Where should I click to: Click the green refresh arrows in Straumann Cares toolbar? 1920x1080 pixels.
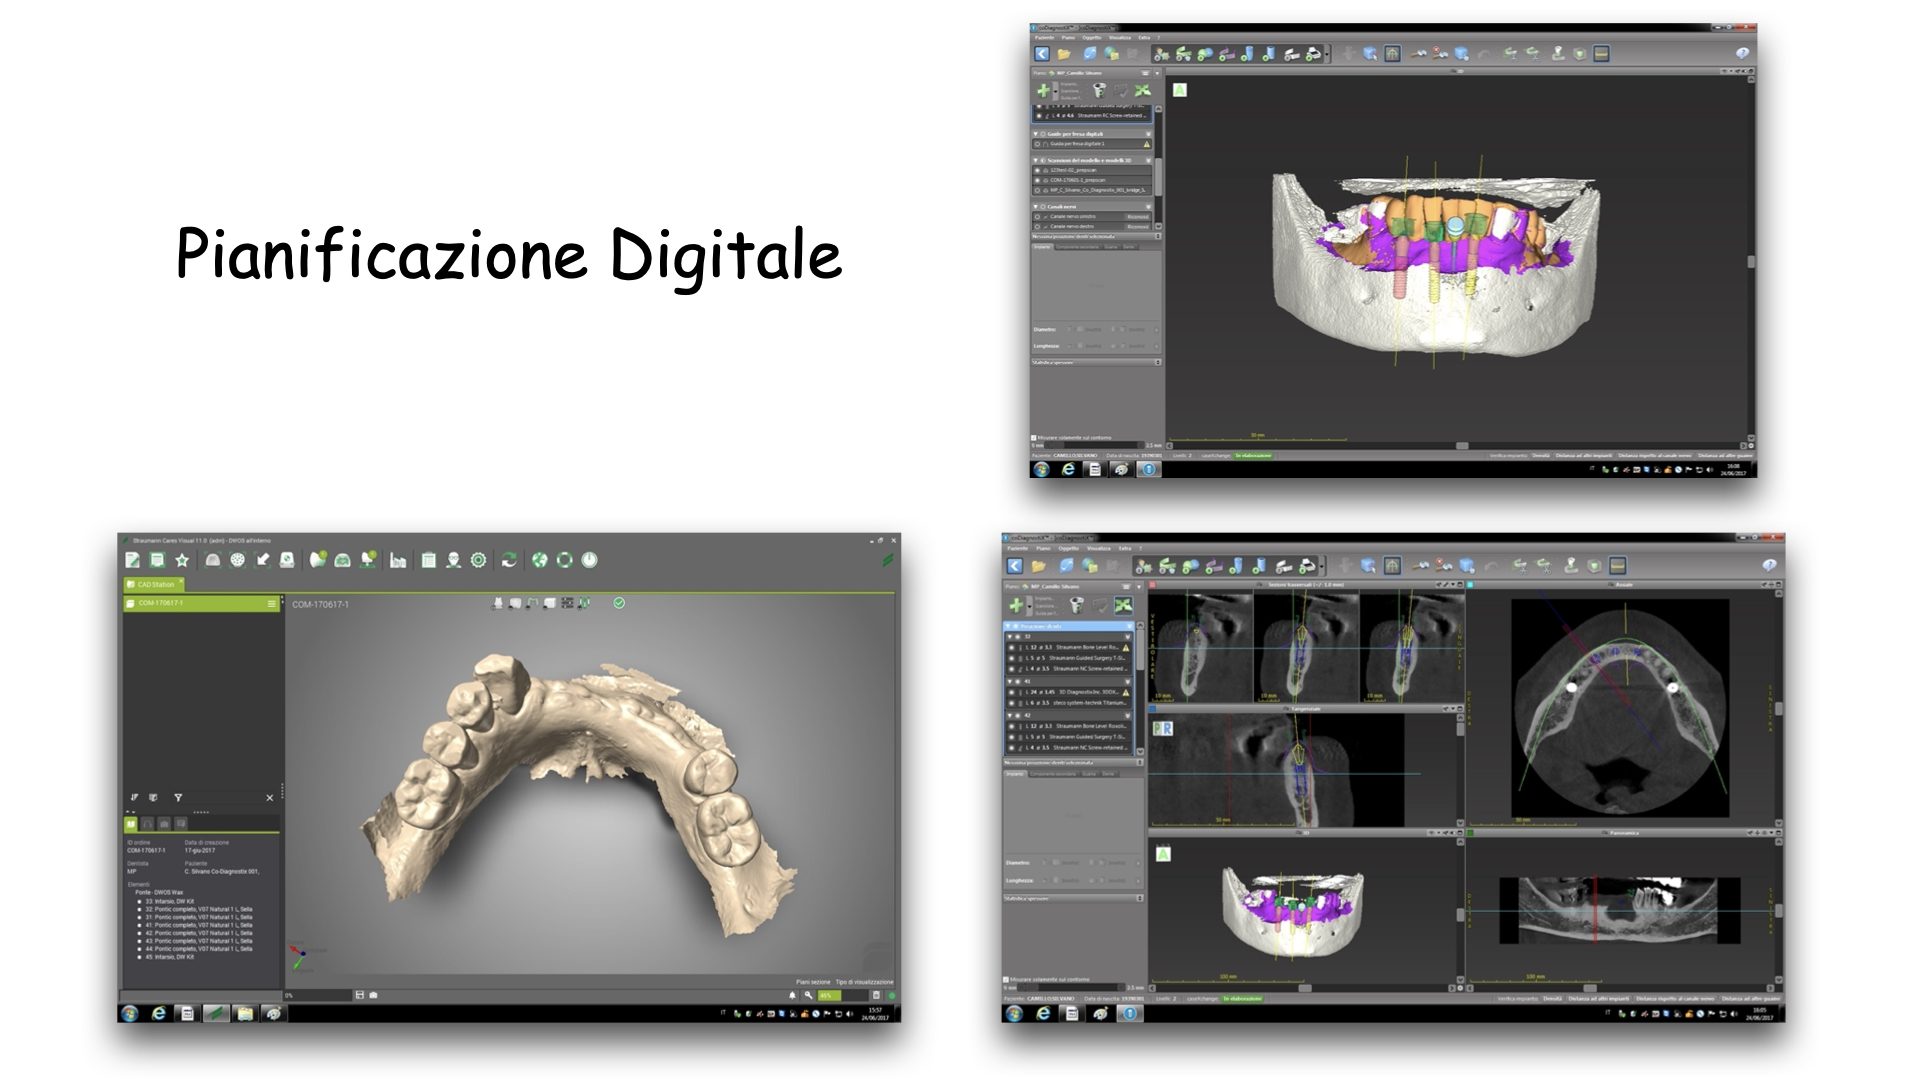pyautogui.click(x=509, y=560)
